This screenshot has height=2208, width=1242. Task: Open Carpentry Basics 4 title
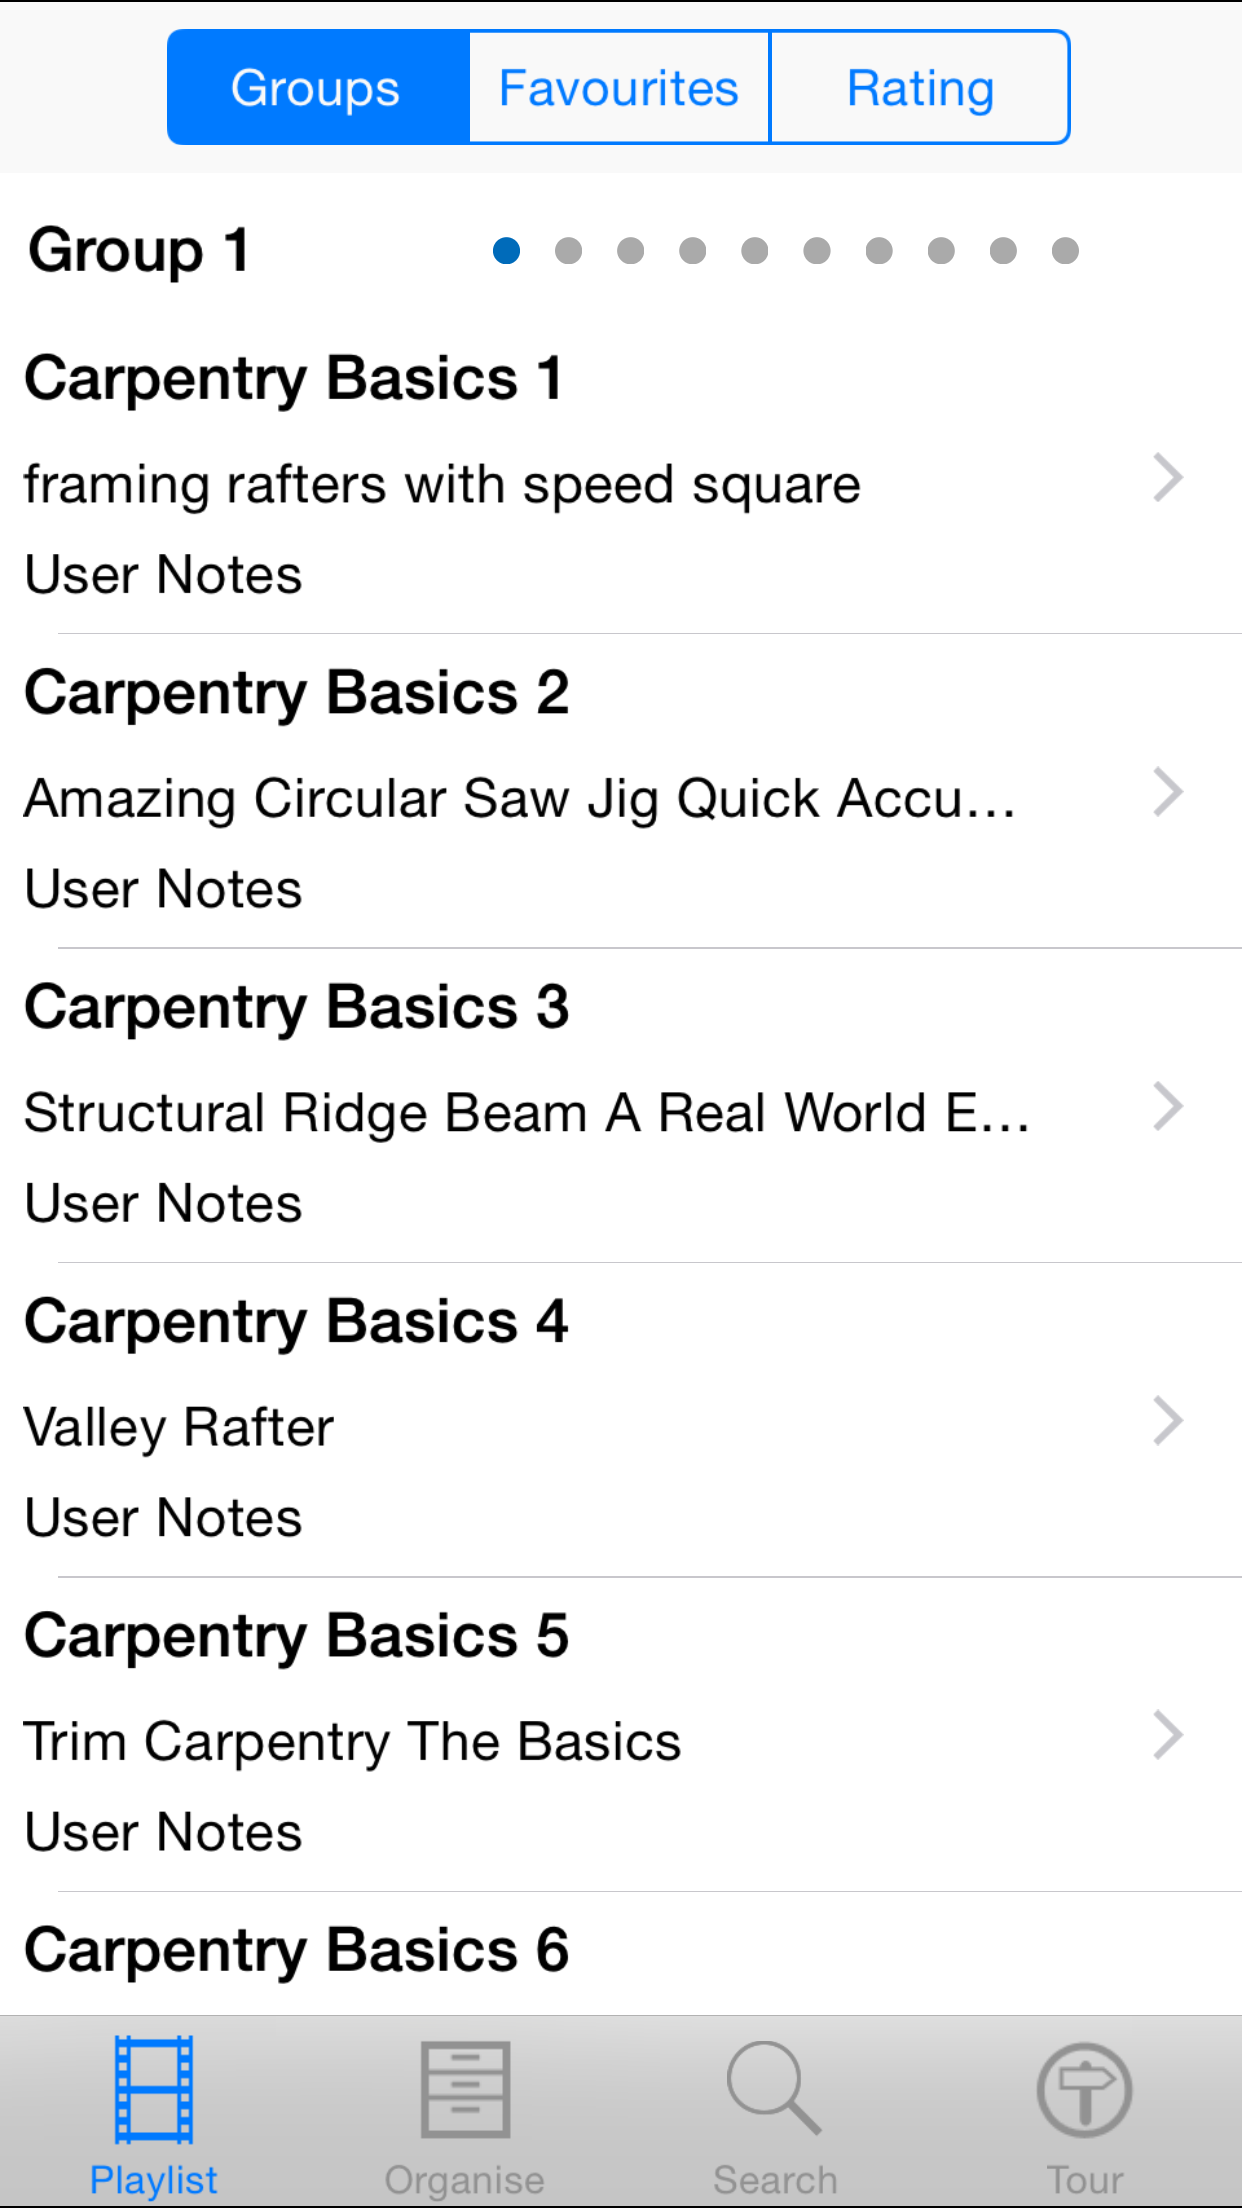tap(296, 1322)
